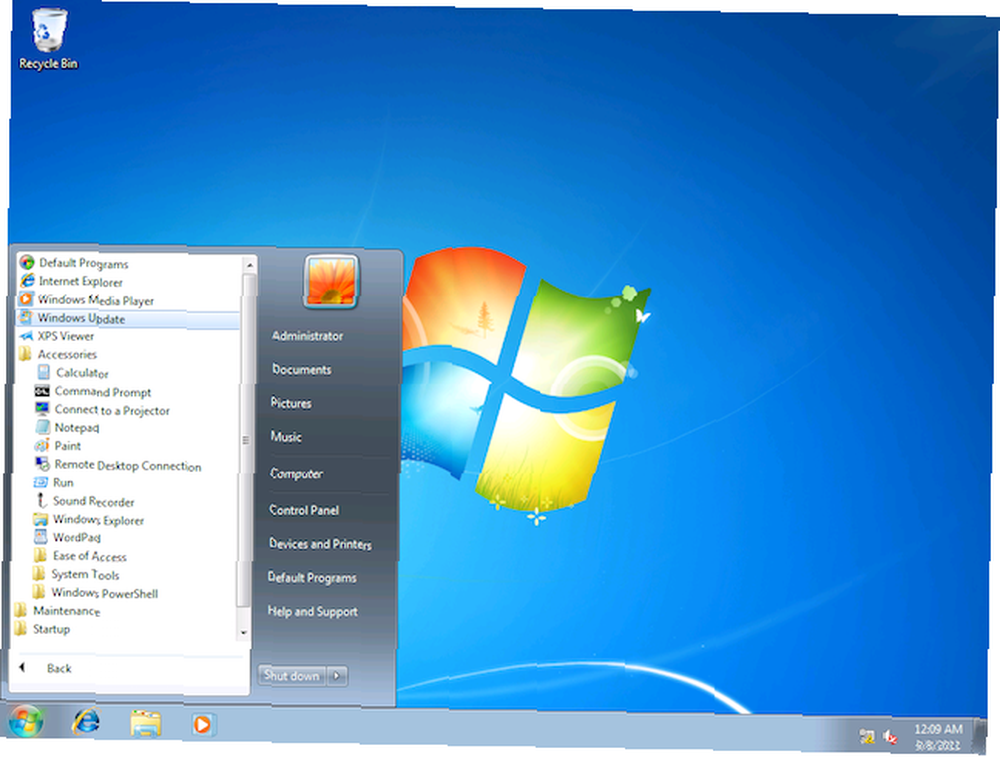Open Control Panel
This screenshot has height=757, width=1000.
[x=304, y=510]
